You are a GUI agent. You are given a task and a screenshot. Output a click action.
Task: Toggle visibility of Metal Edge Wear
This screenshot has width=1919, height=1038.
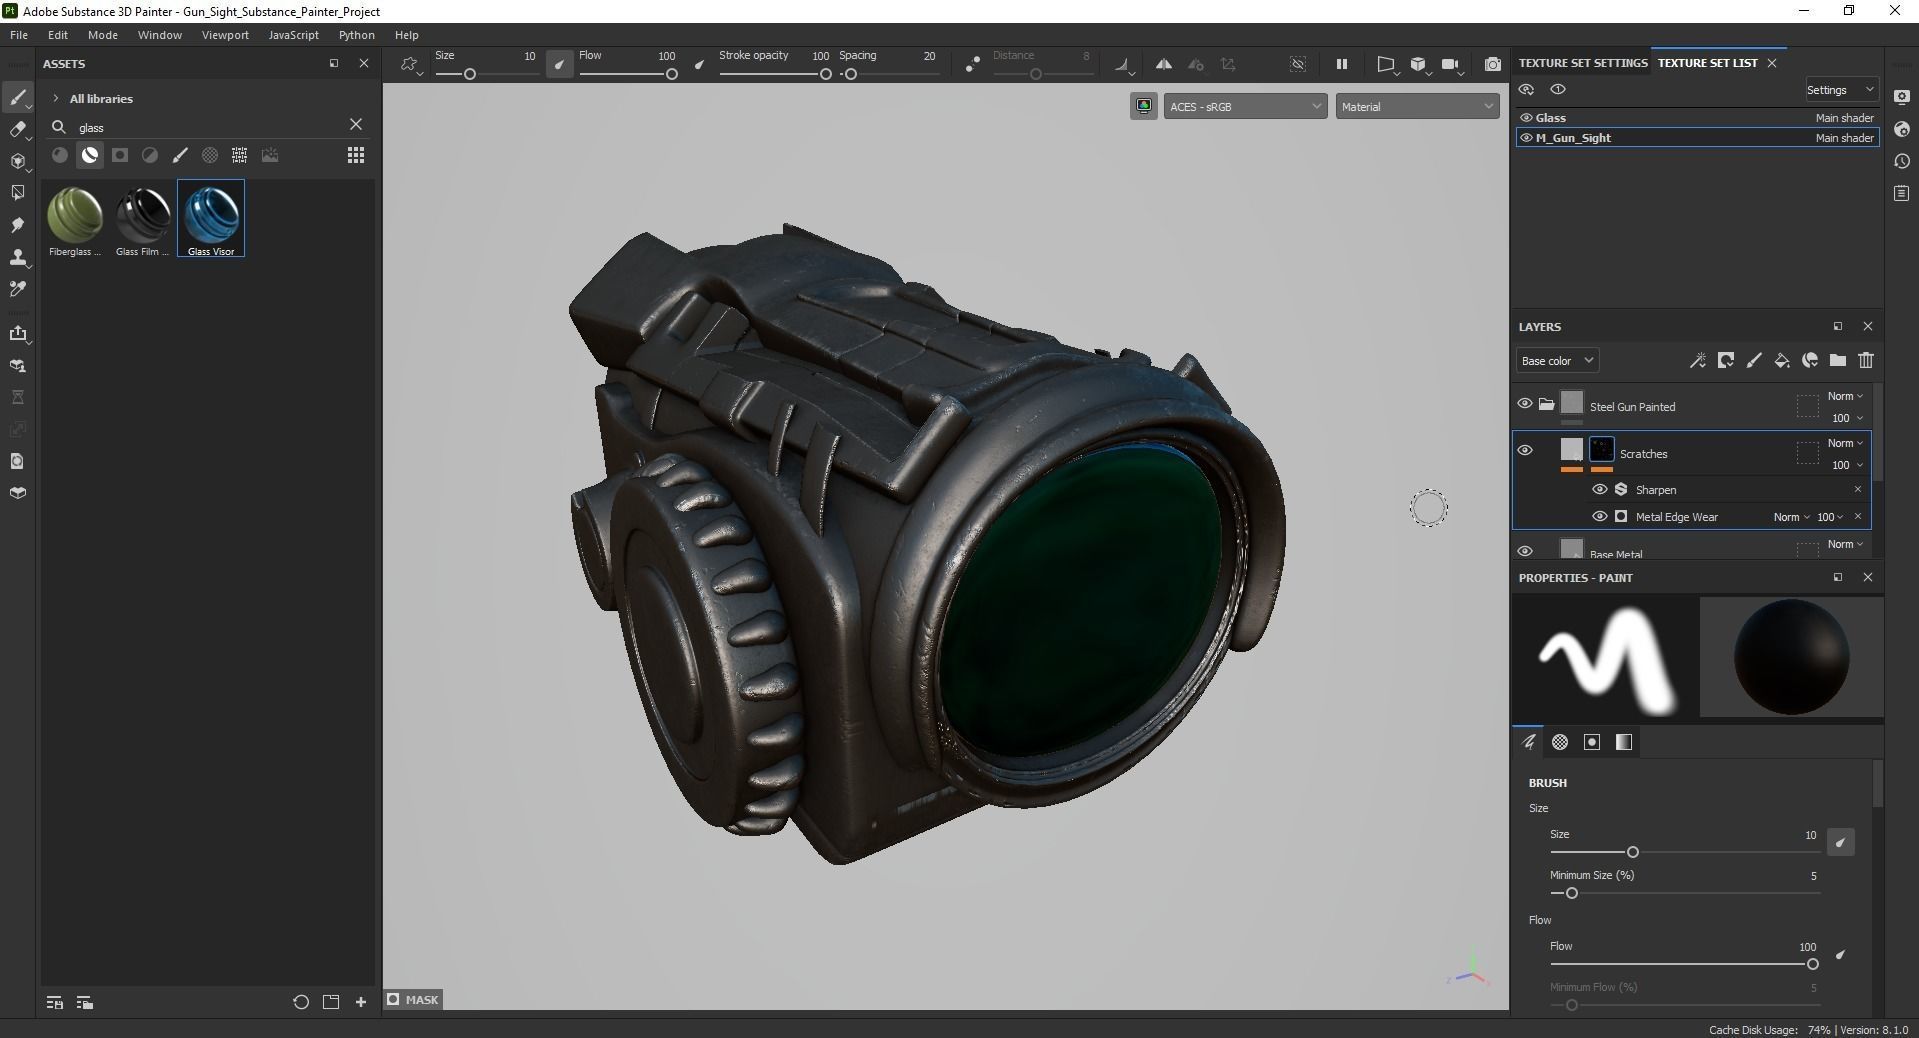tap(1600, 516)
